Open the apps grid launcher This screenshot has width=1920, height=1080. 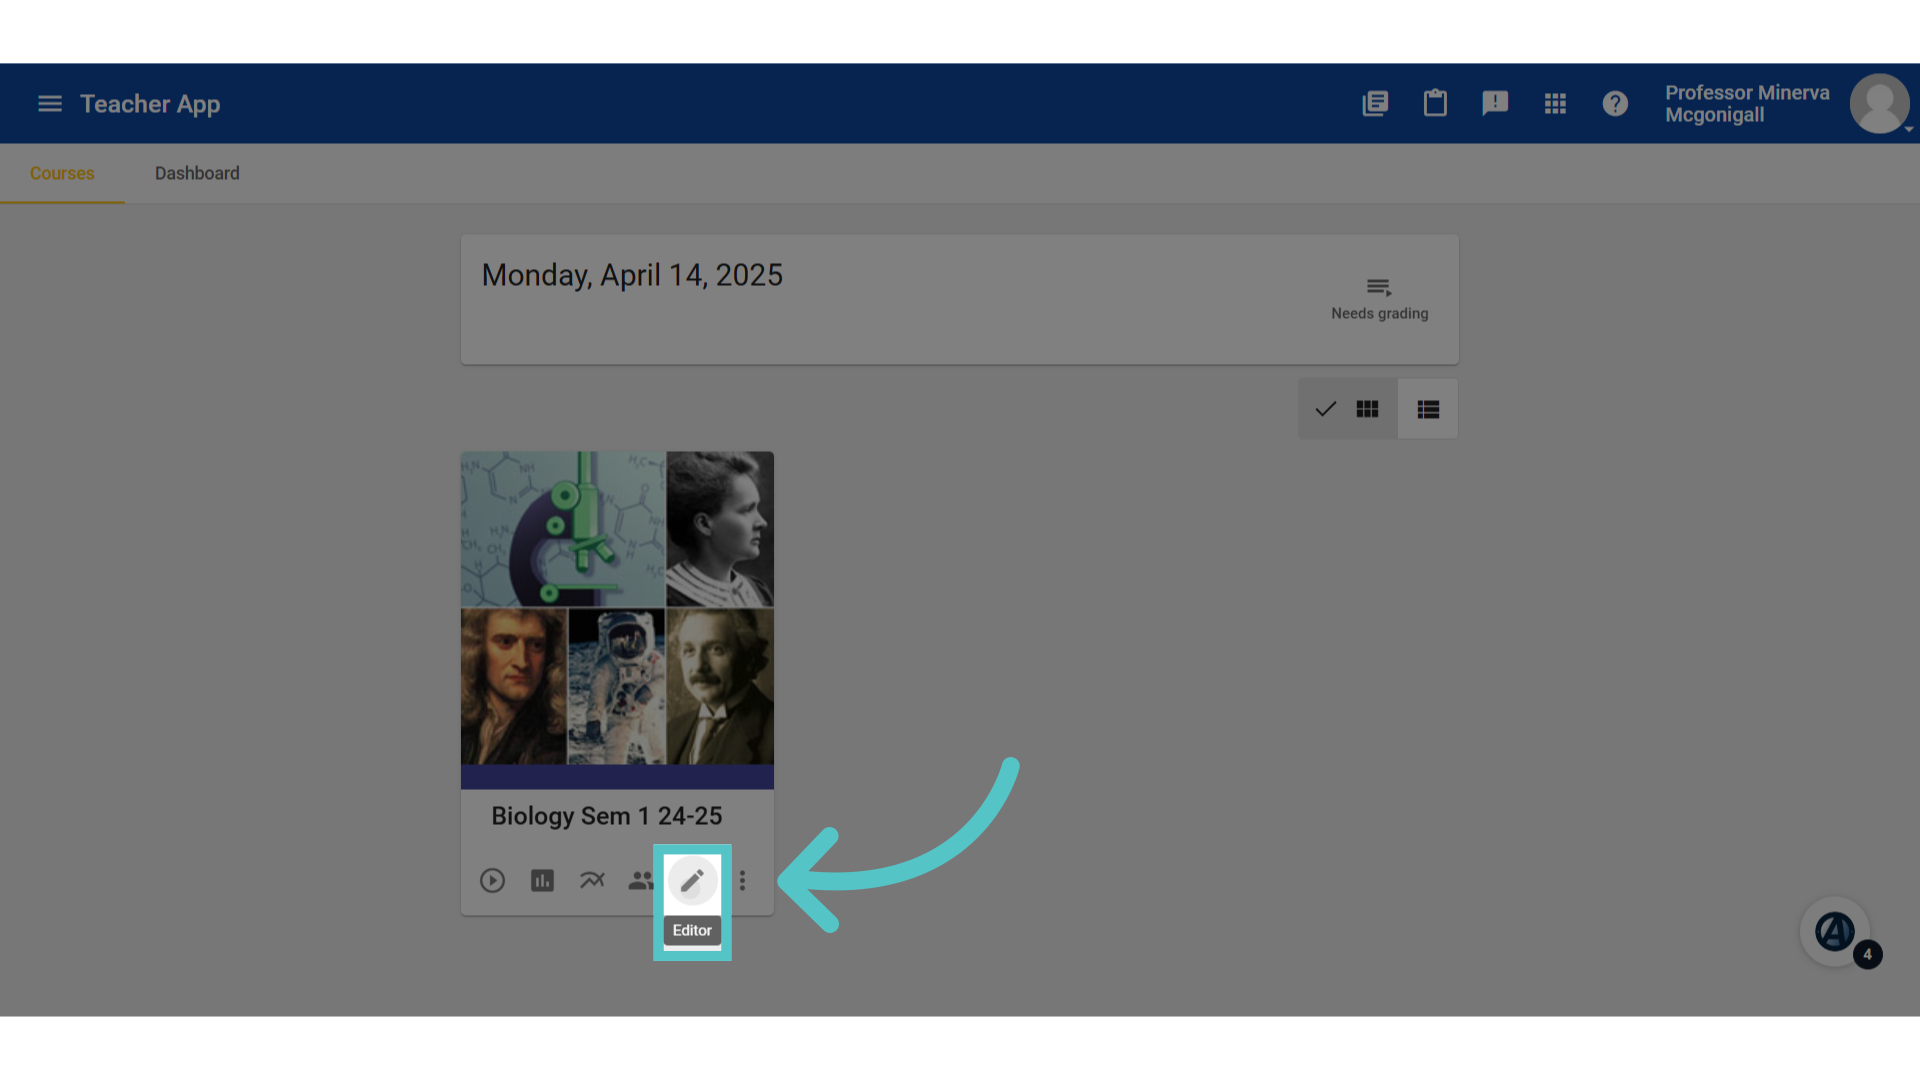[x=1555, y=104]
